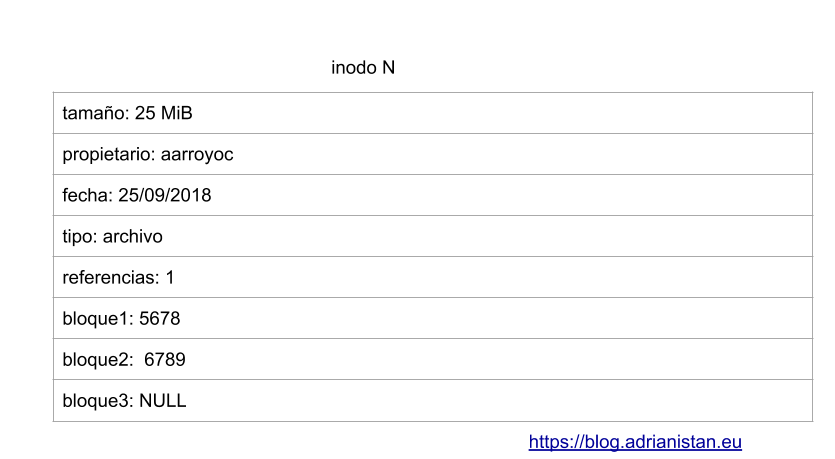
Task: Select the owner name "aarroyoc"
Action: (197, 155)
